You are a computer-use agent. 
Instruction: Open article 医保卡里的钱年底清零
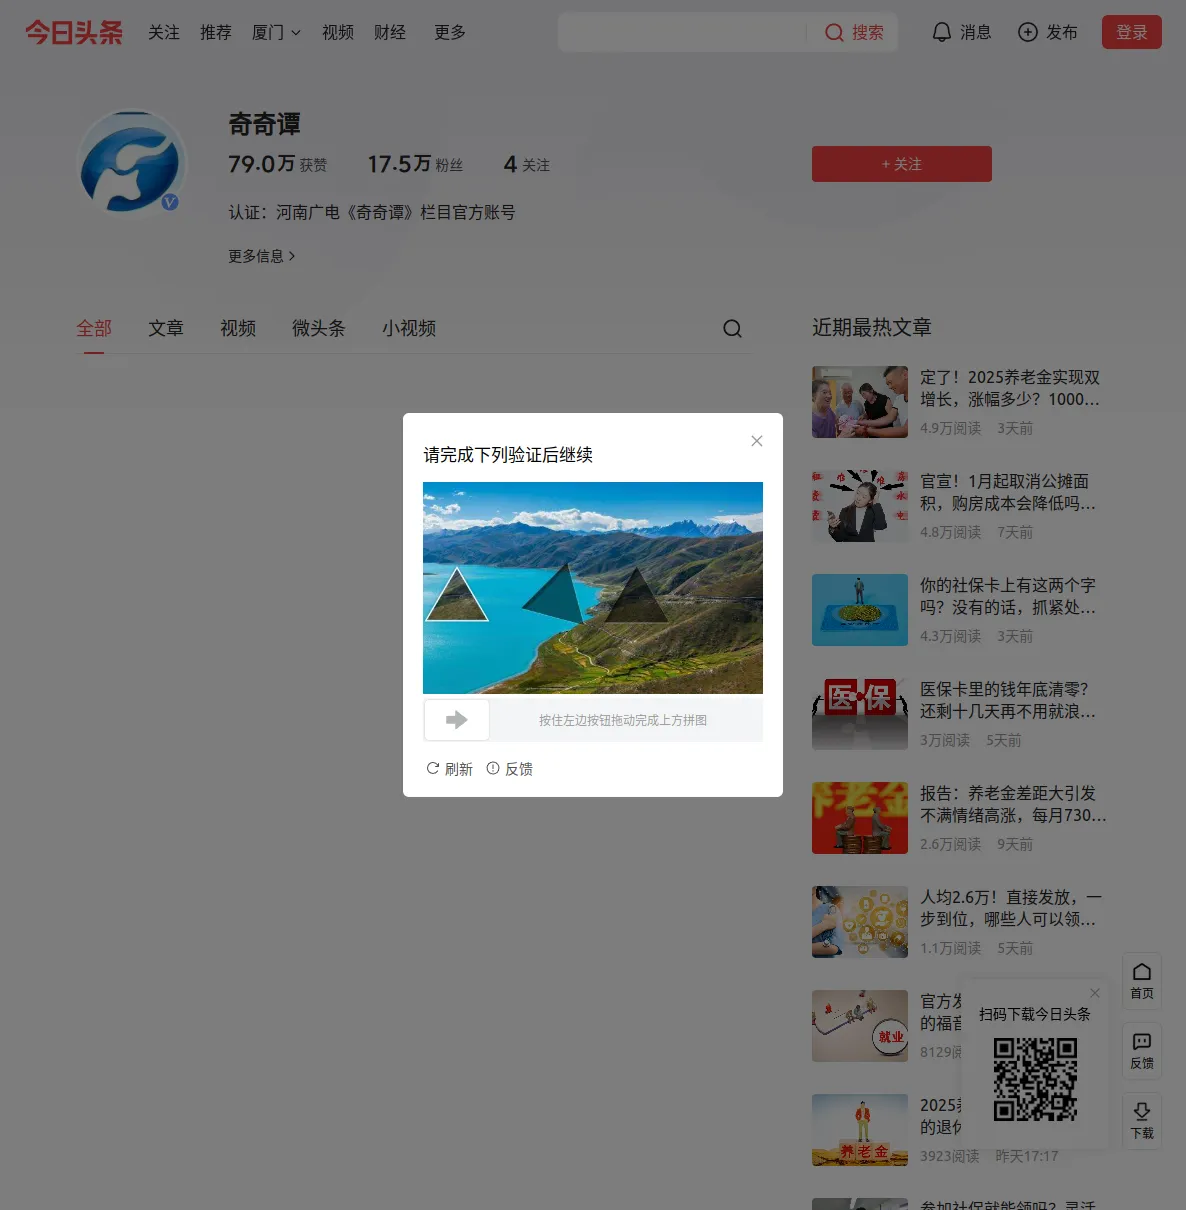coord(1008,700)
